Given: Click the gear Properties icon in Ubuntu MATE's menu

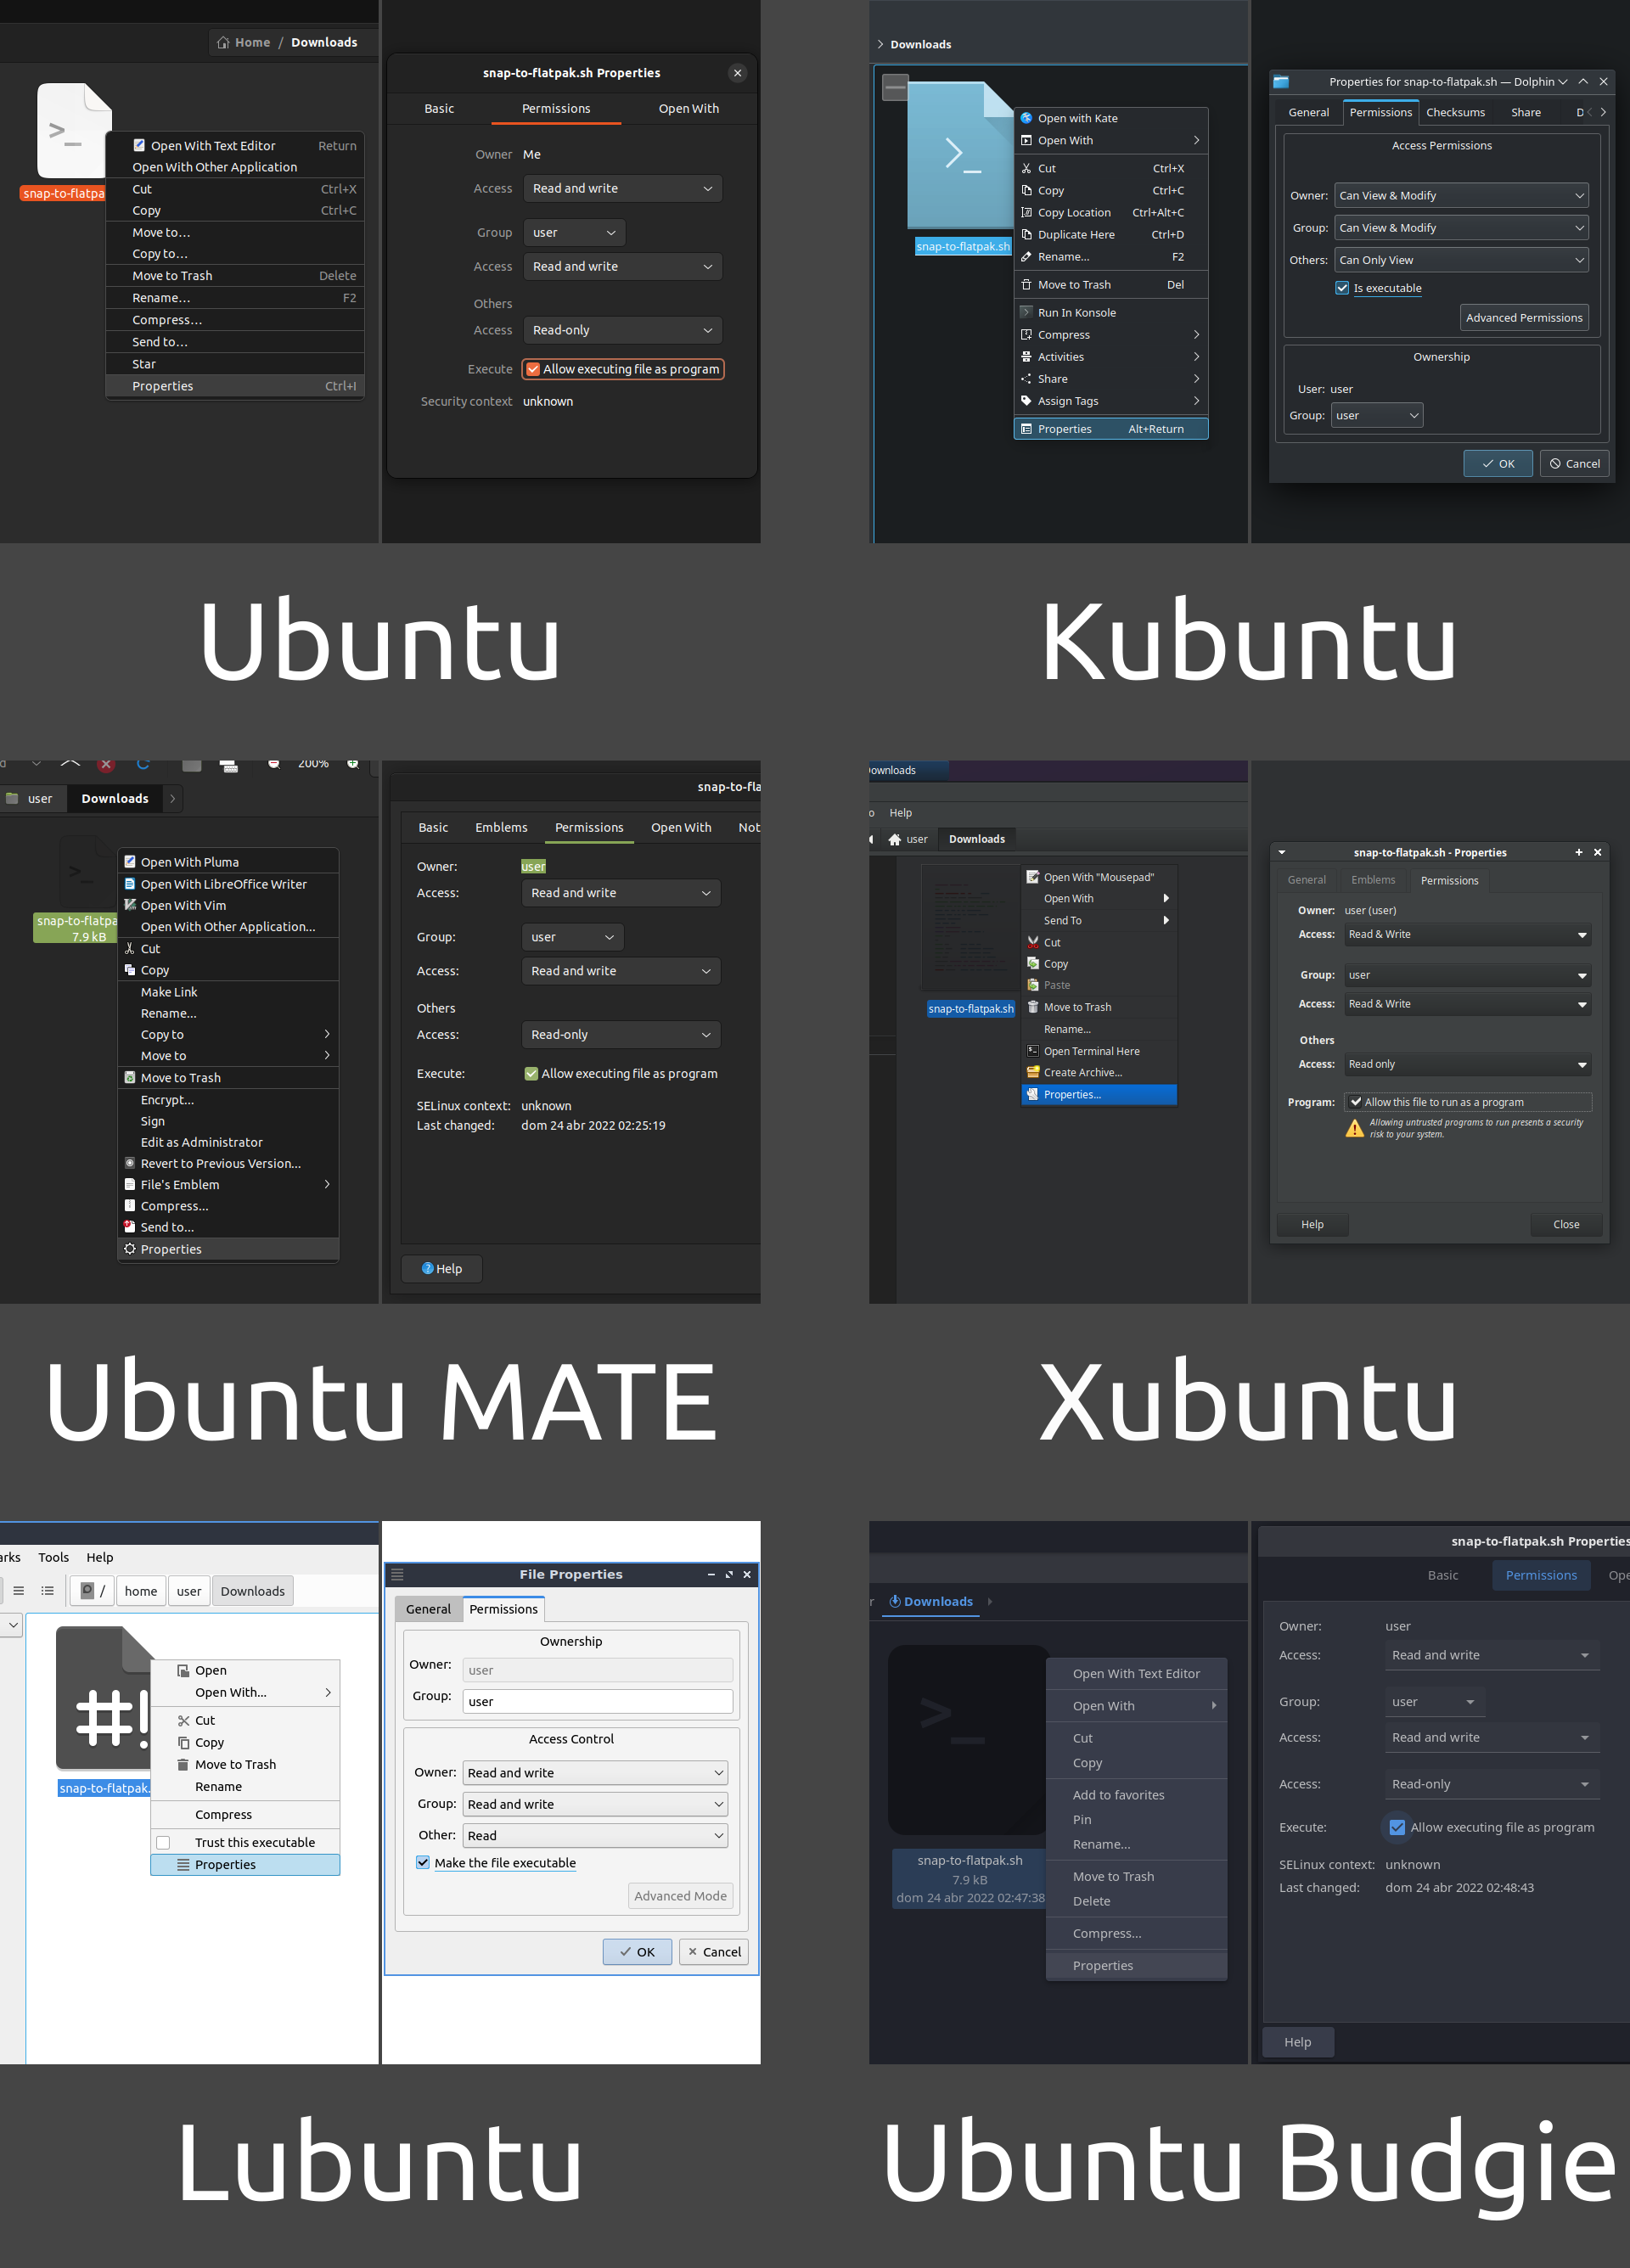Looking at the screenshot, I should pyautogui.click(x=130, y=1249).
